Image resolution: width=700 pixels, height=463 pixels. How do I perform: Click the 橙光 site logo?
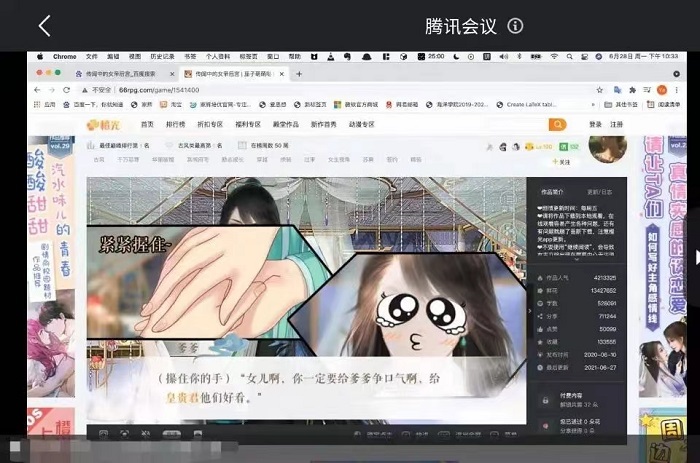[x=104, y=125]
